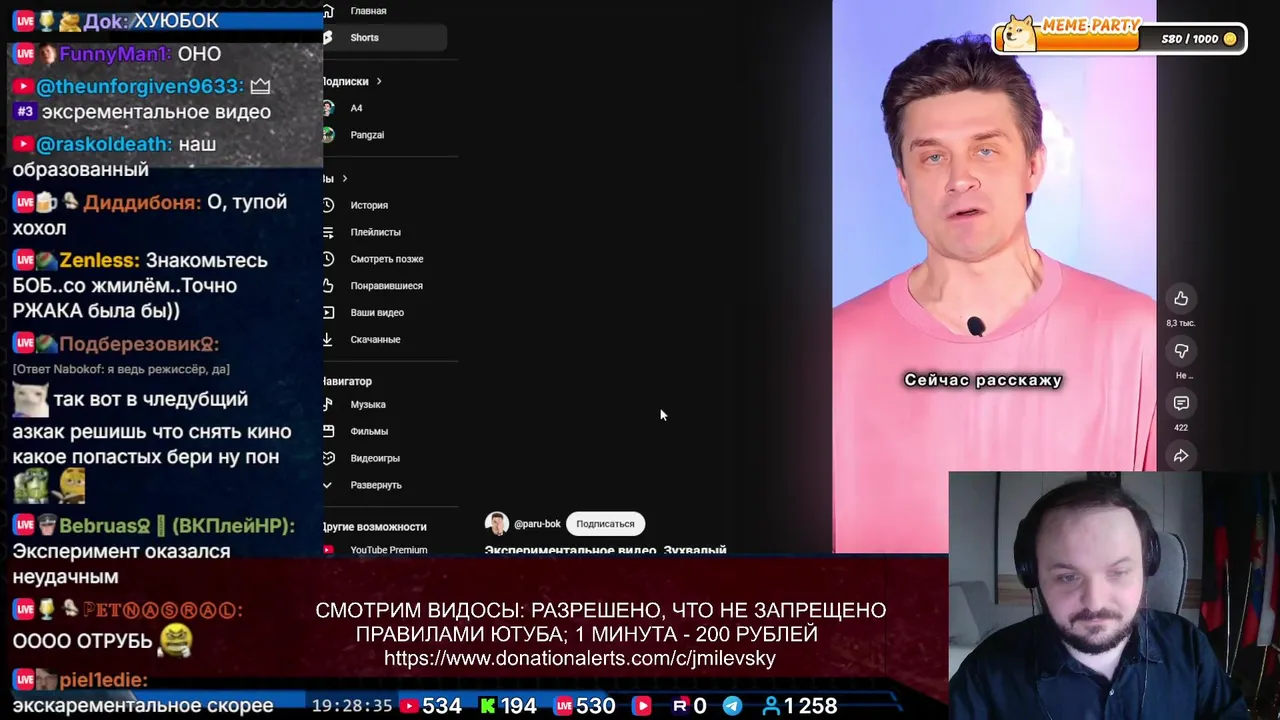
Task: Click the Shorts share arrow icon
Action: pos(1181,456)
